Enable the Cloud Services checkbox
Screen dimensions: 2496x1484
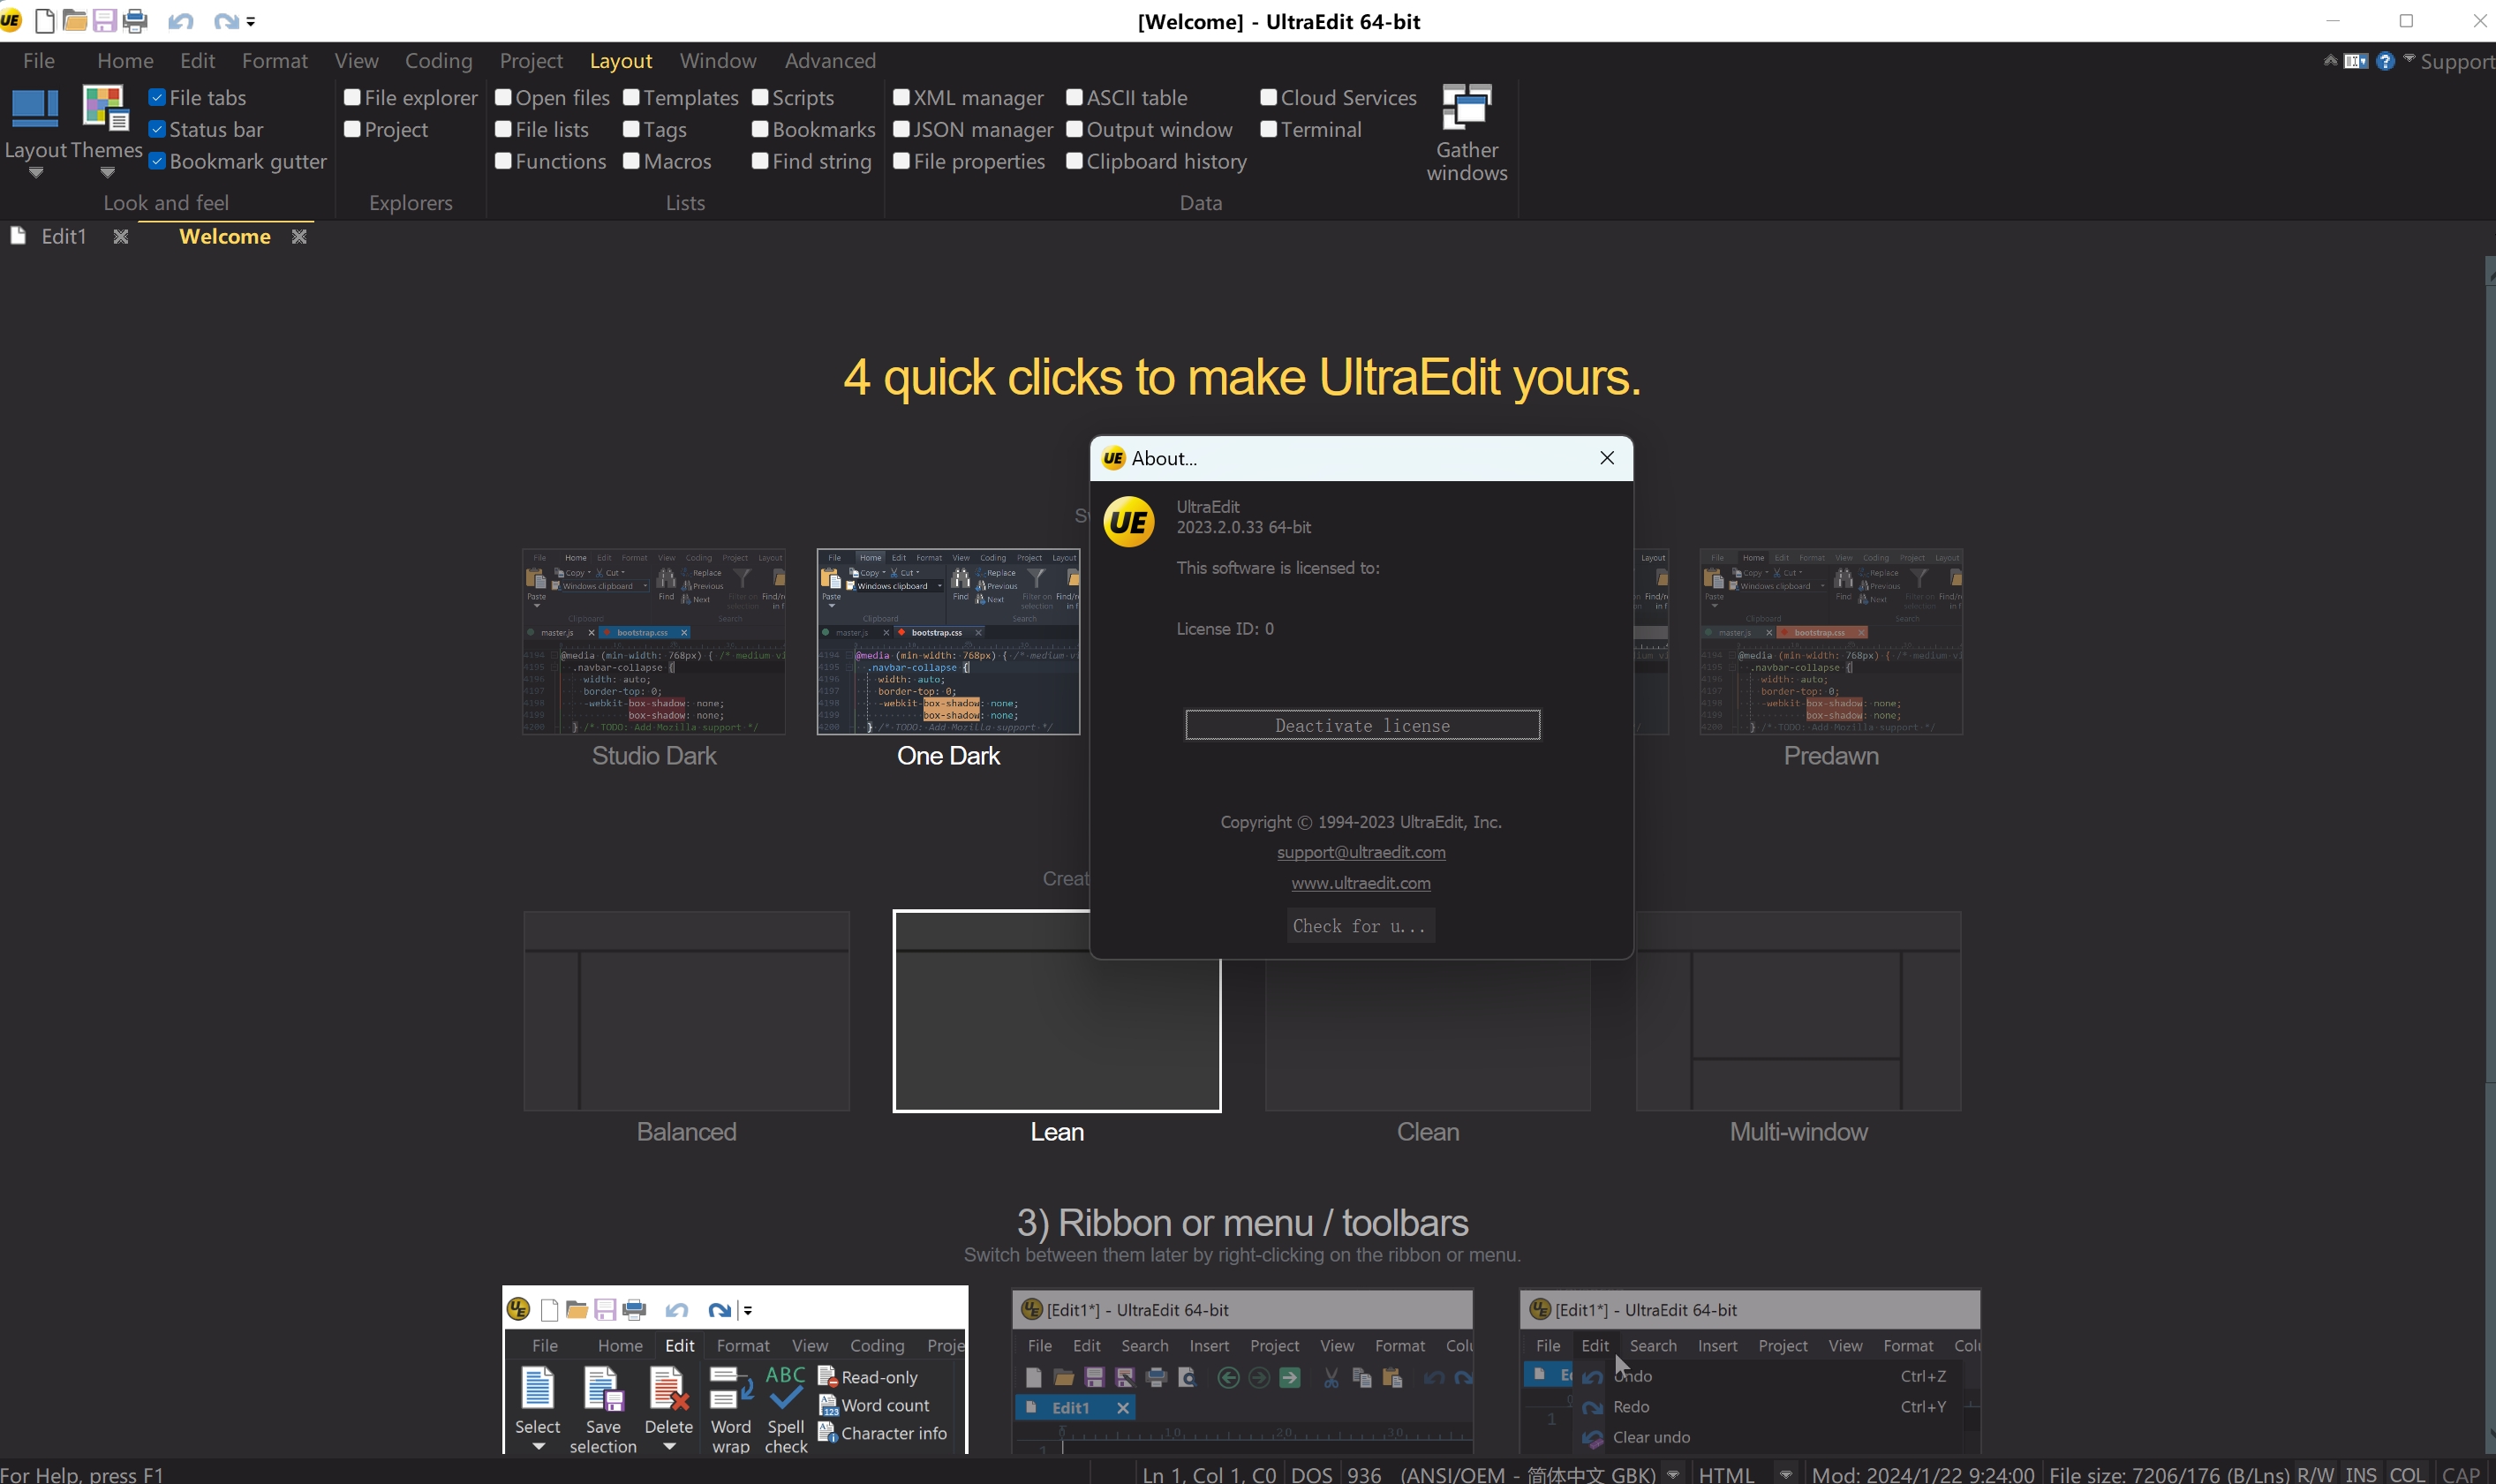[x=1268, y=98]
